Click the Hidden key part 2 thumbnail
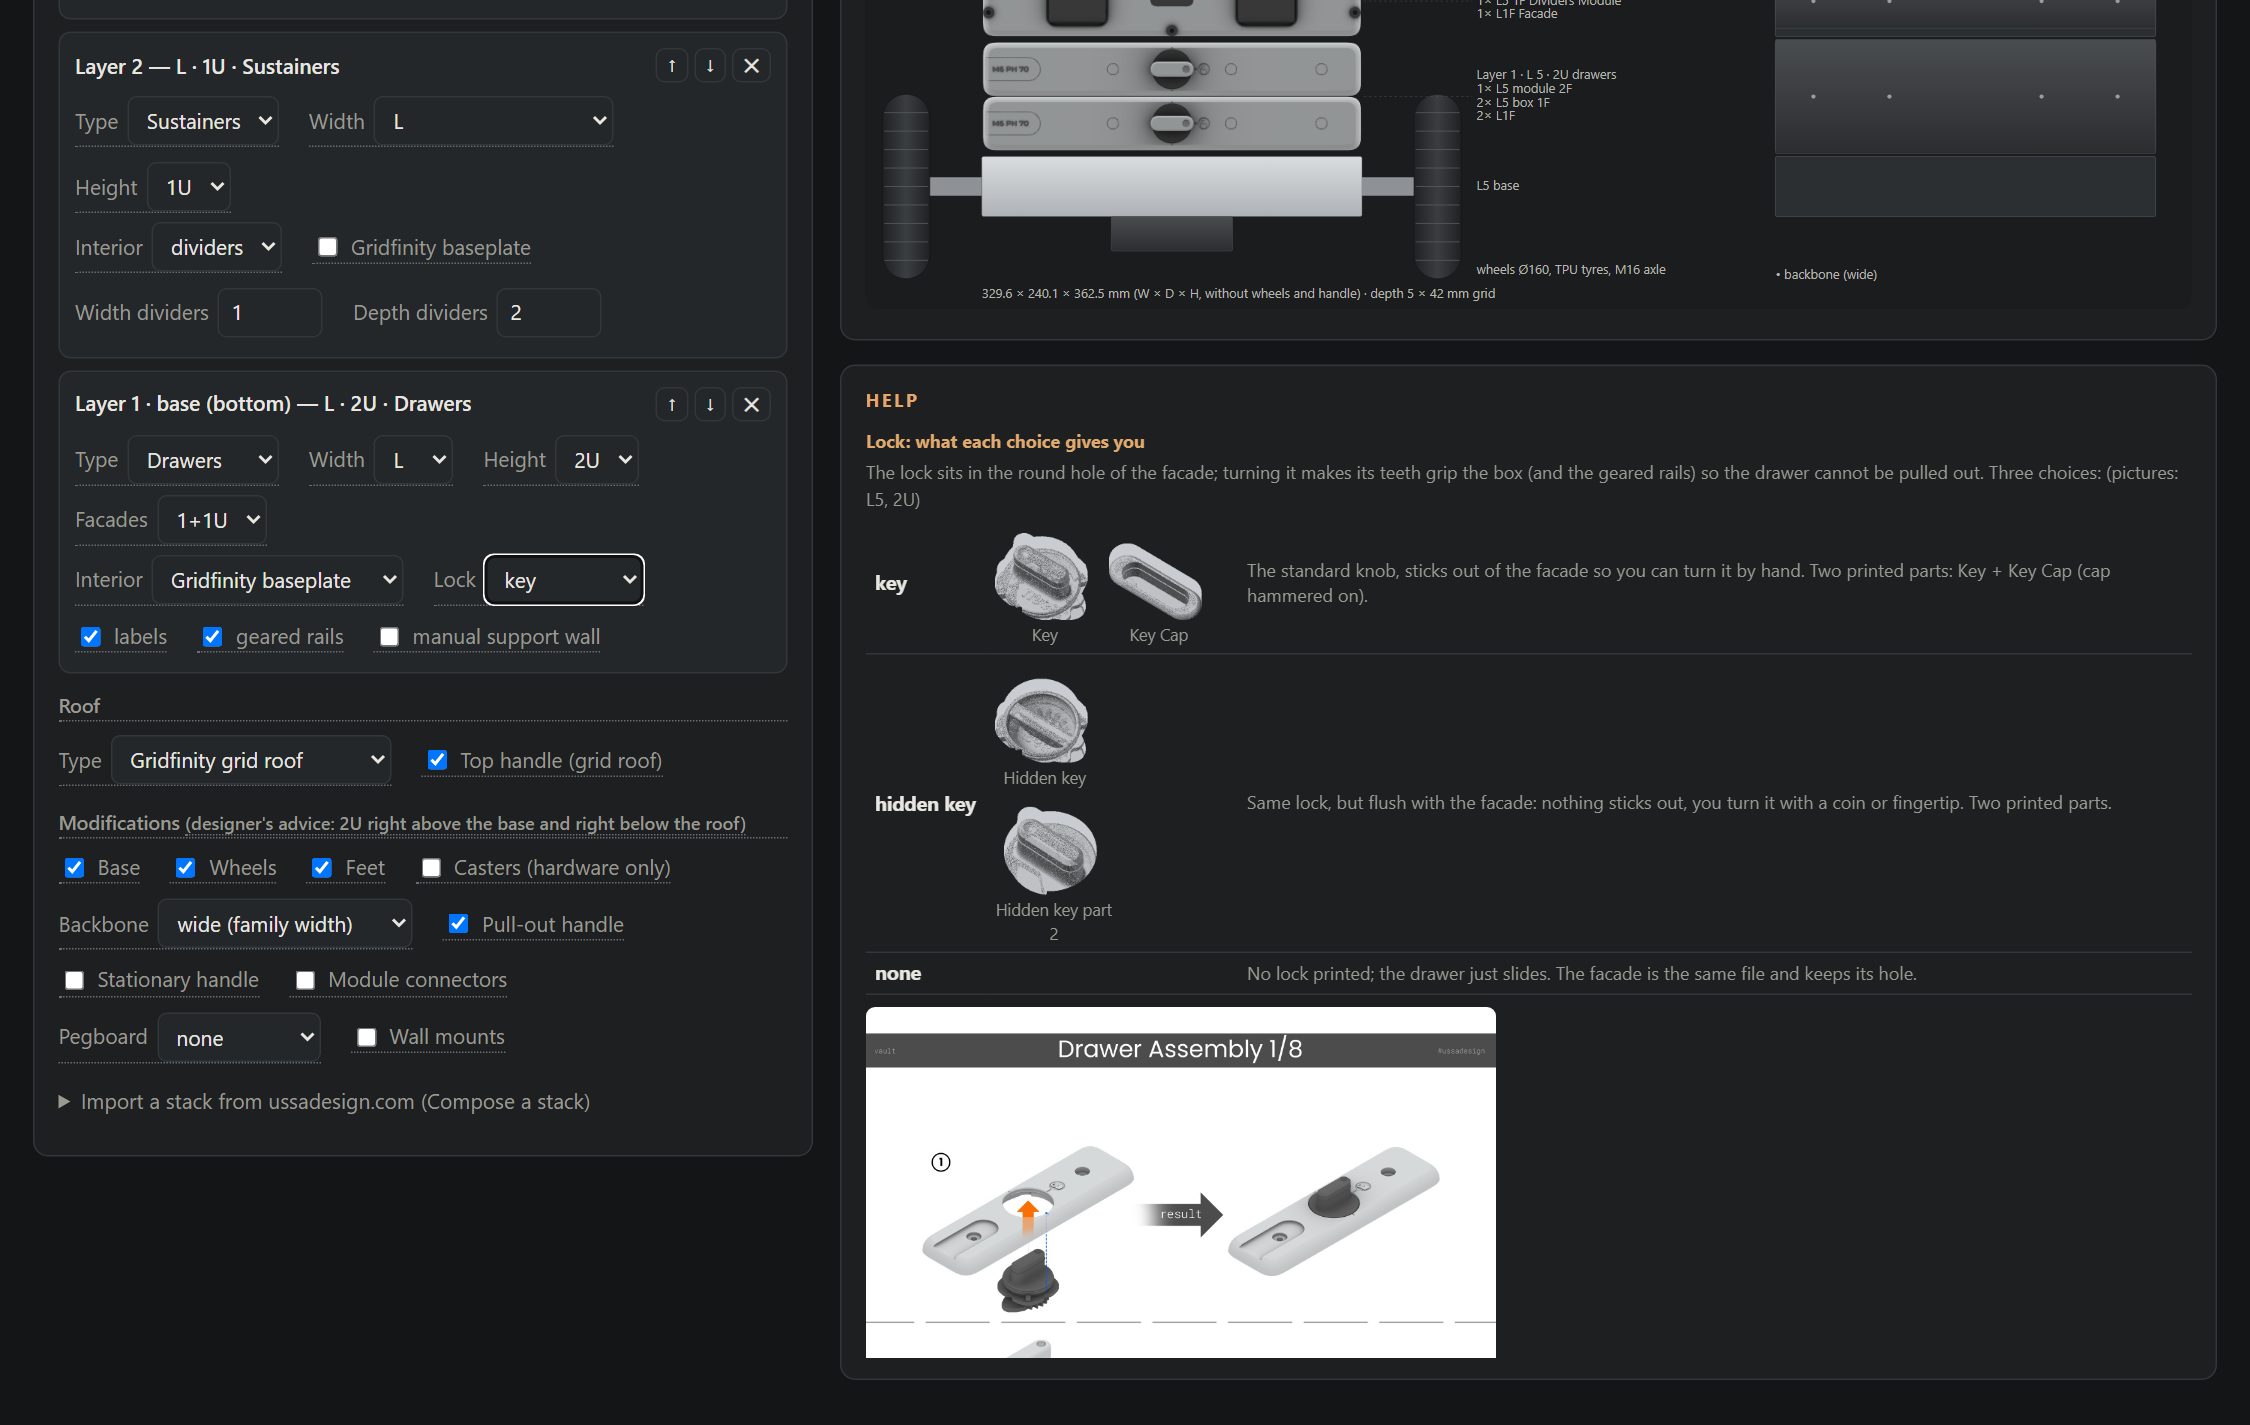Screen dimensions: 2250x1425 coord(1050,851)
